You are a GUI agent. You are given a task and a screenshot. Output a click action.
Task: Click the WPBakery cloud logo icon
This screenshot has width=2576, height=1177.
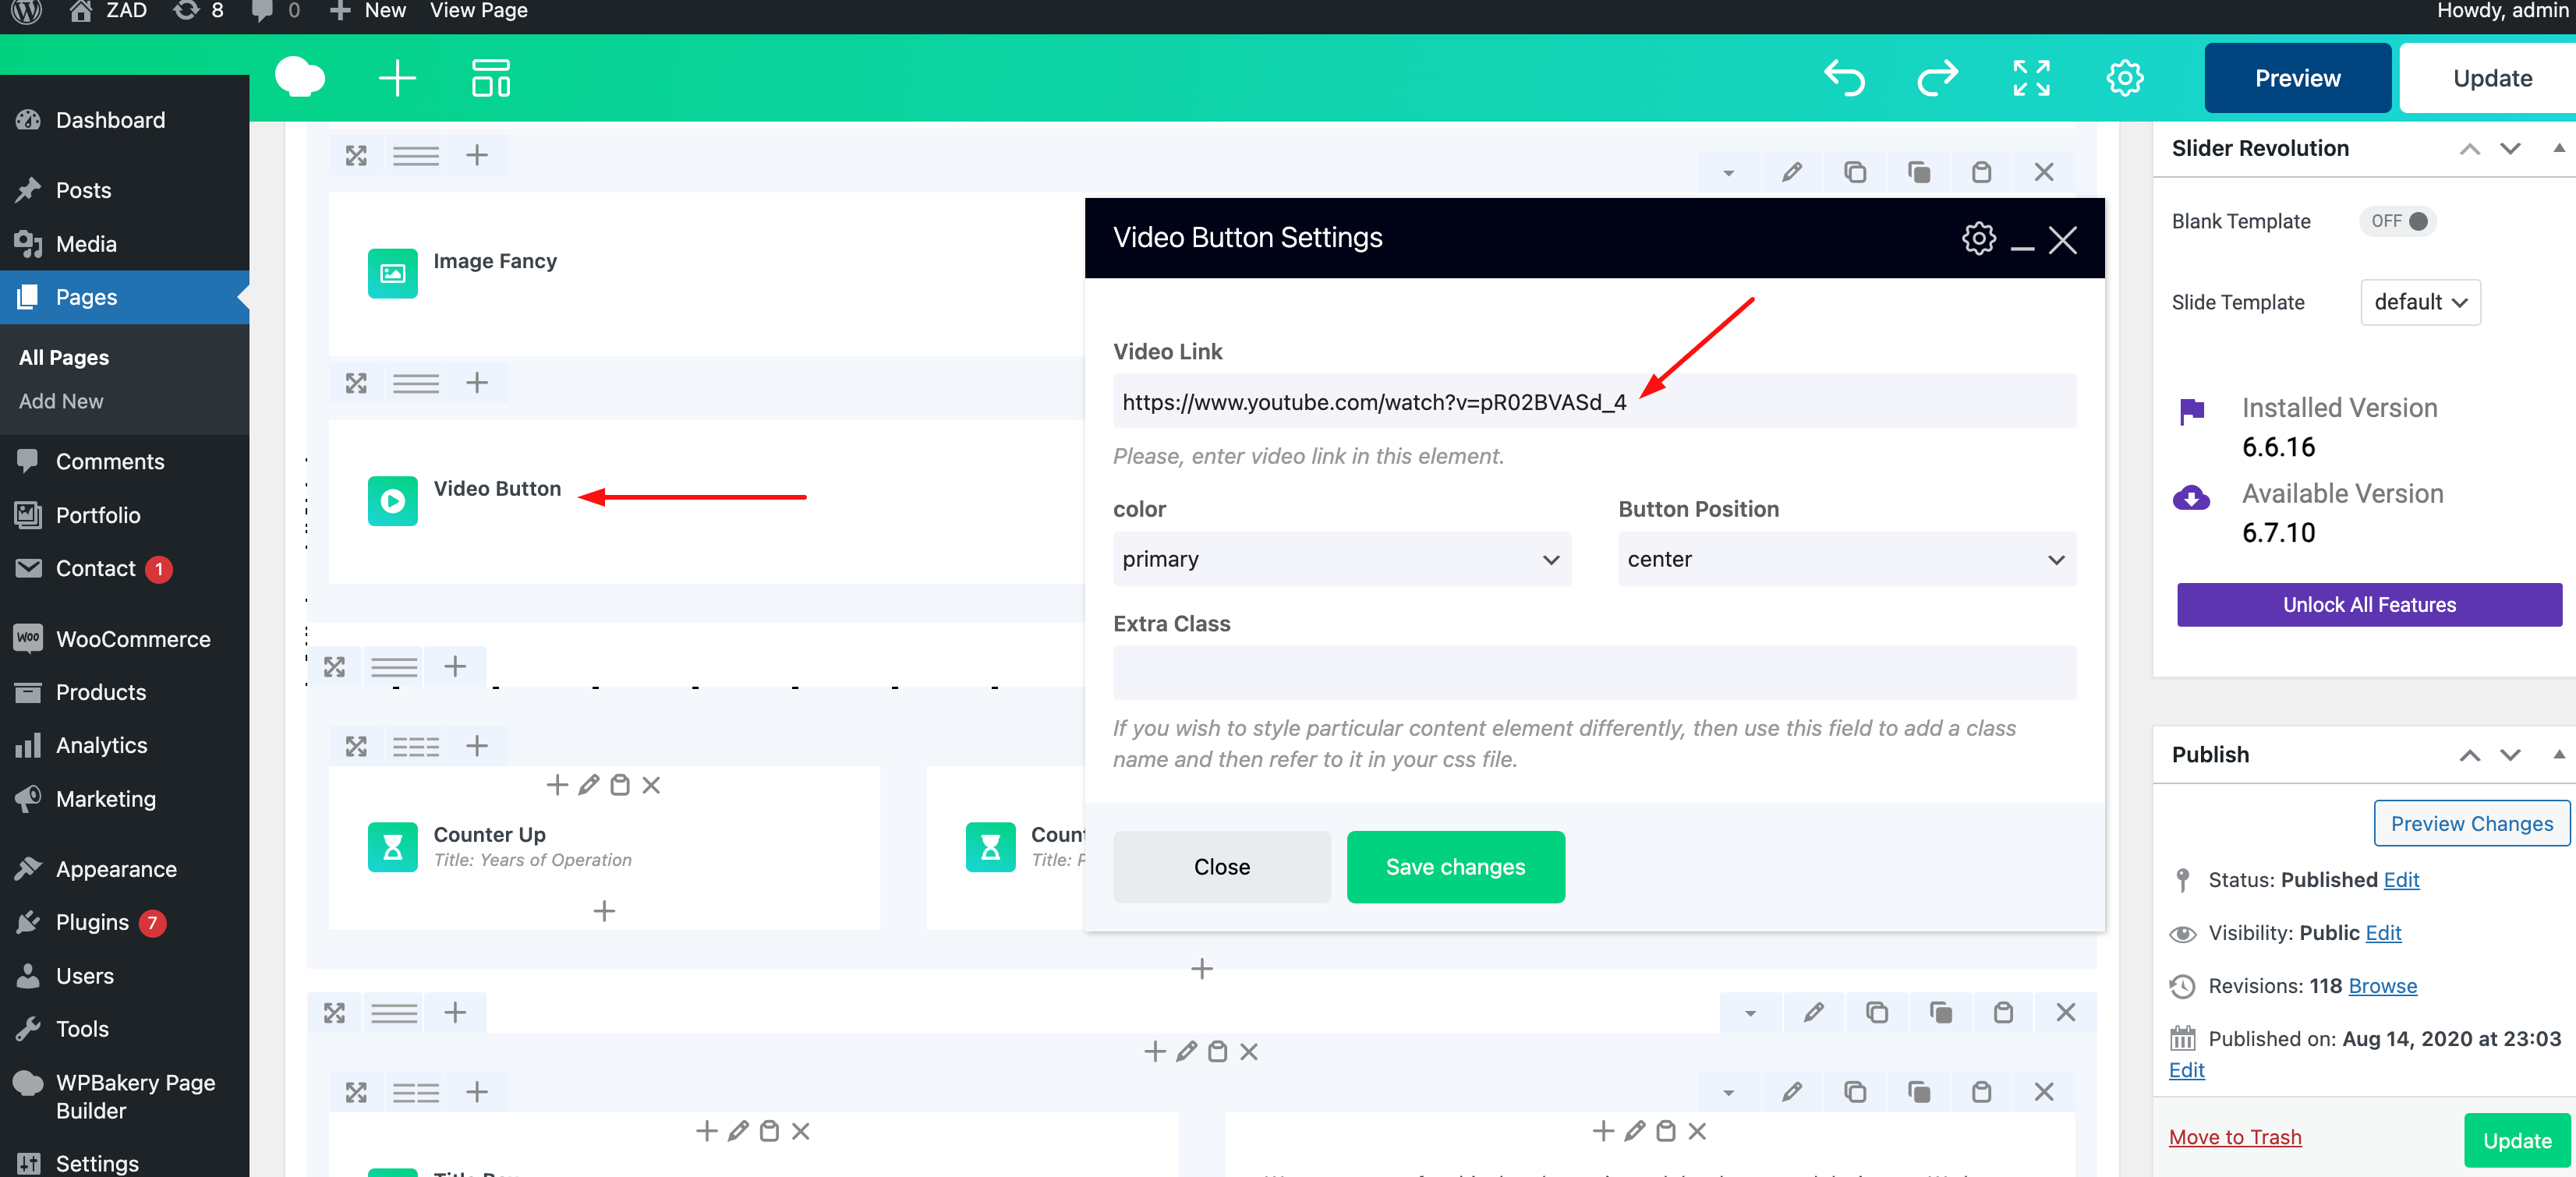coord(299,77)
